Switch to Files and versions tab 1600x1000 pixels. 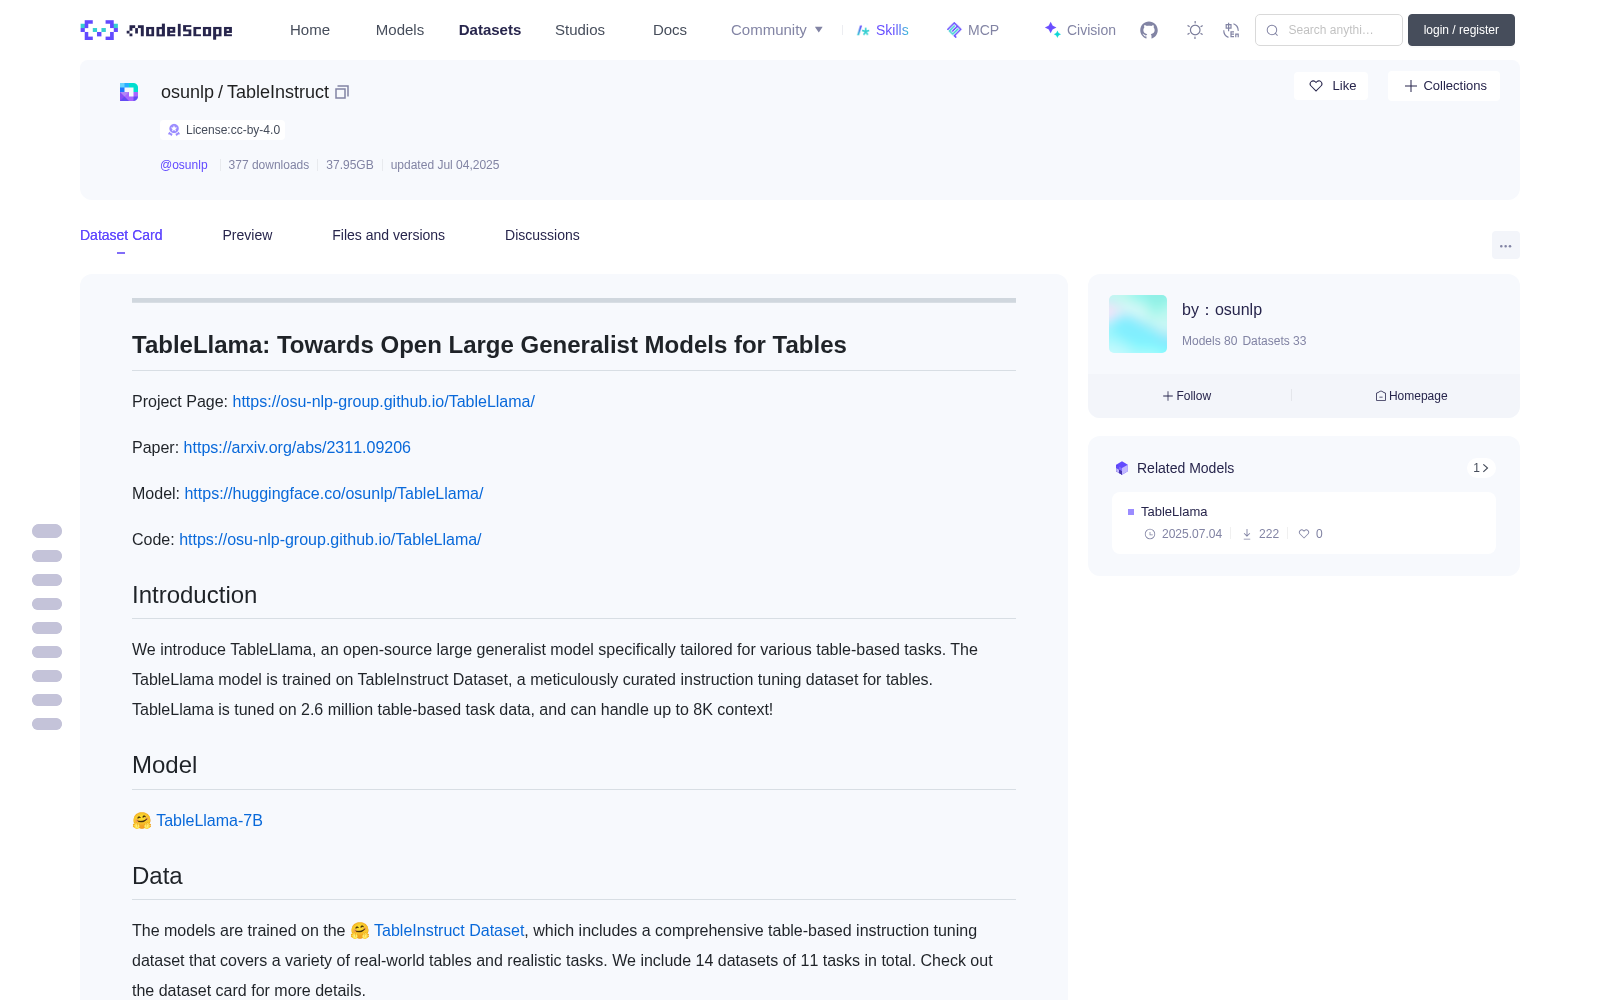click(x=388, y=235)
